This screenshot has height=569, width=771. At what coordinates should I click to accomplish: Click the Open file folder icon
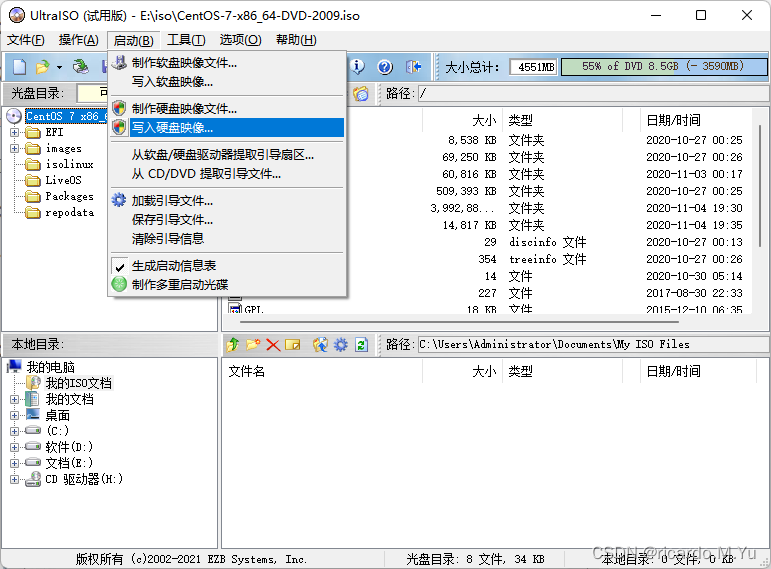(43, 66)
